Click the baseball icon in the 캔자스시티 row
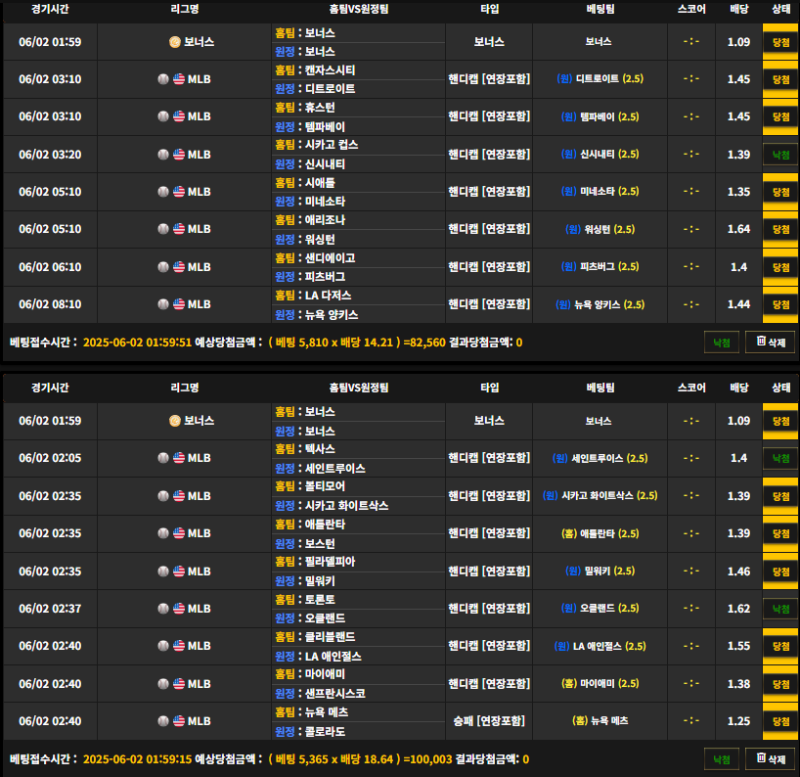The width and height of the screenshot is (800, 777). tap(163, 79)
